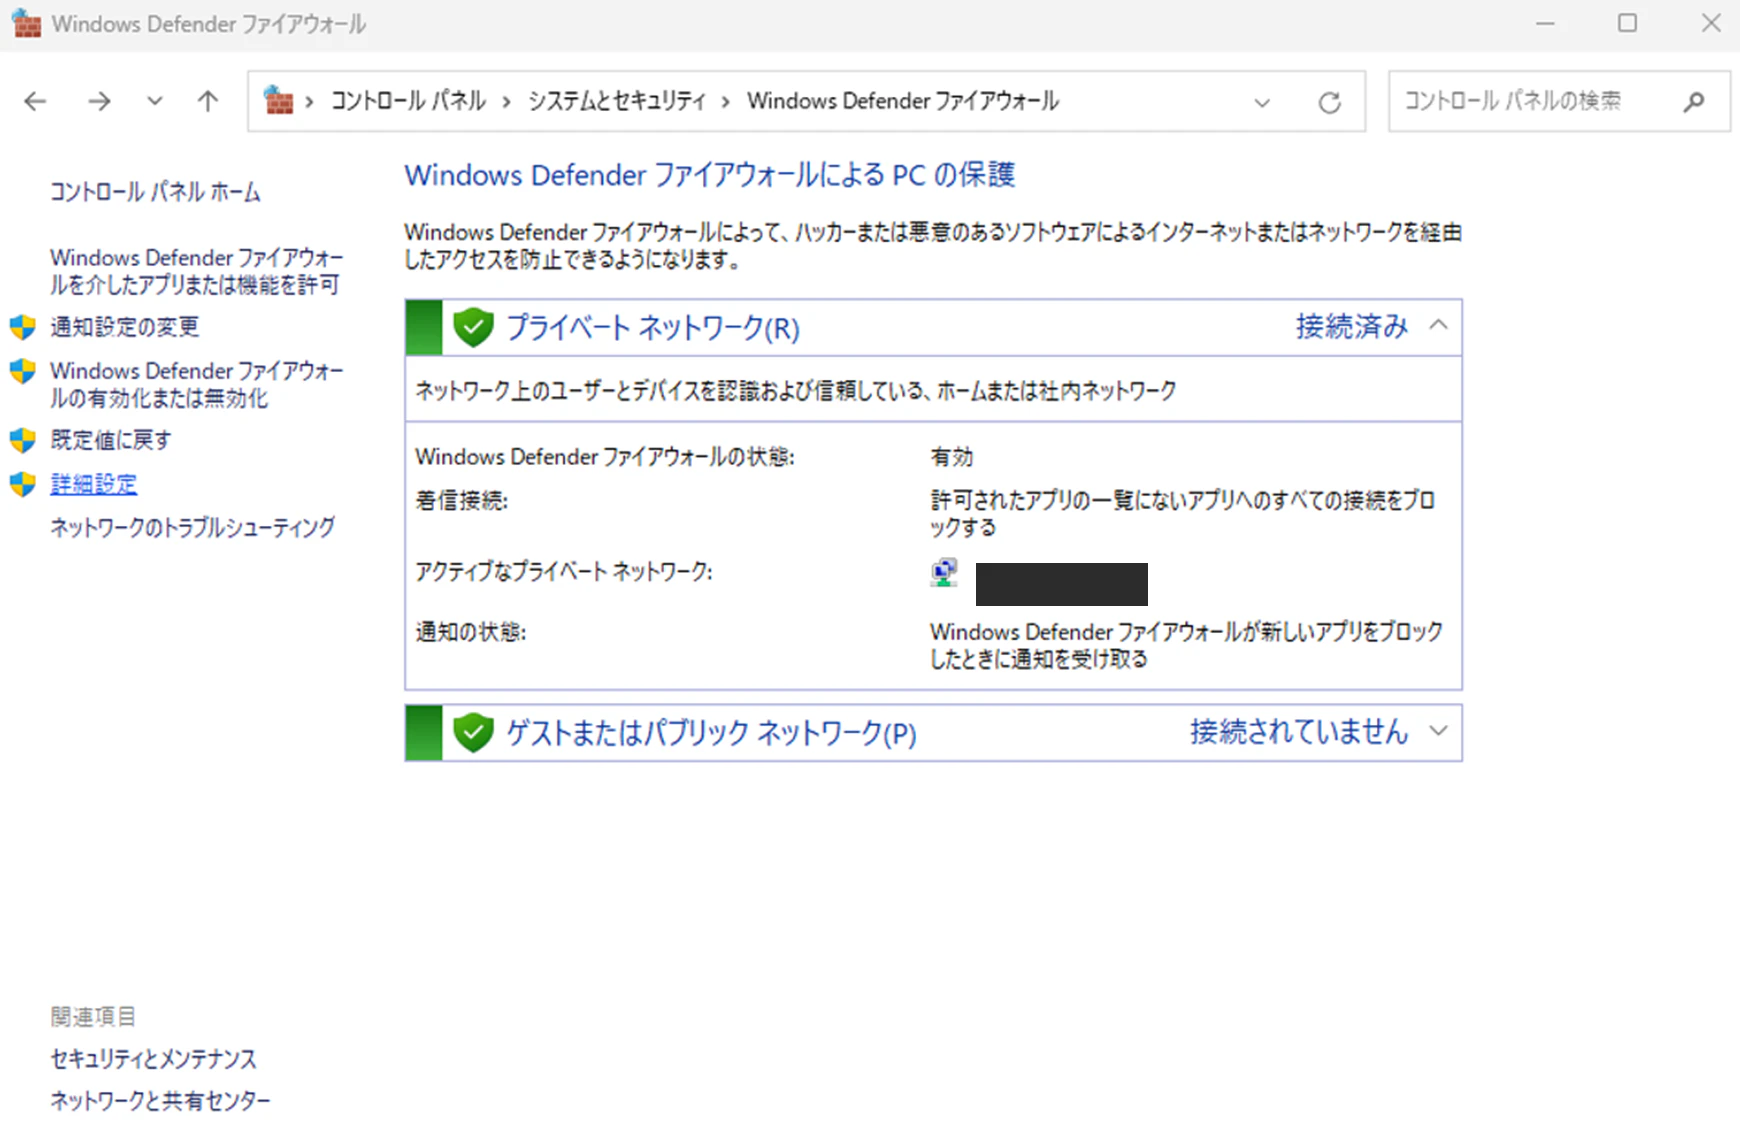Open セキュリティとメンテナンス link
1740x1125 pixels.
153,1059
